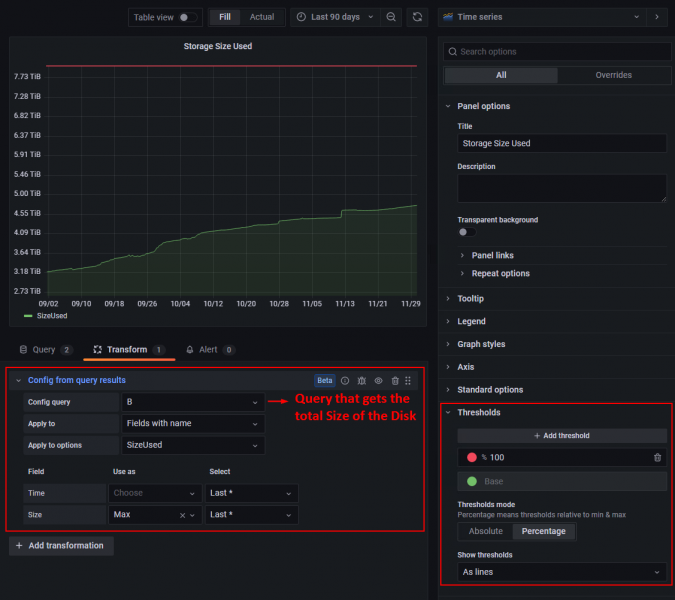
Task: Choose Absolute thresholds mode
Action: click(485, 531)
